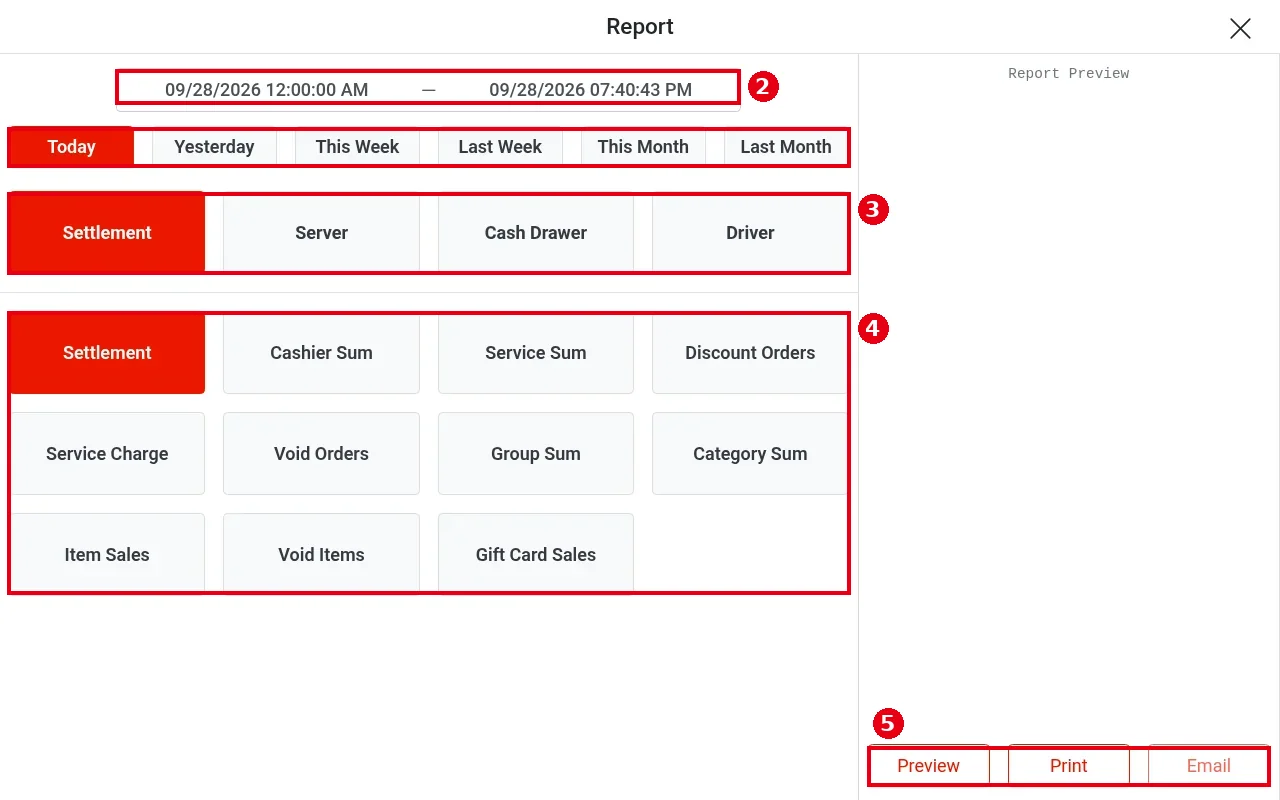Open the end date 07:40:43 PM field
1280x800 pixels.
click(x=590, y=90)
